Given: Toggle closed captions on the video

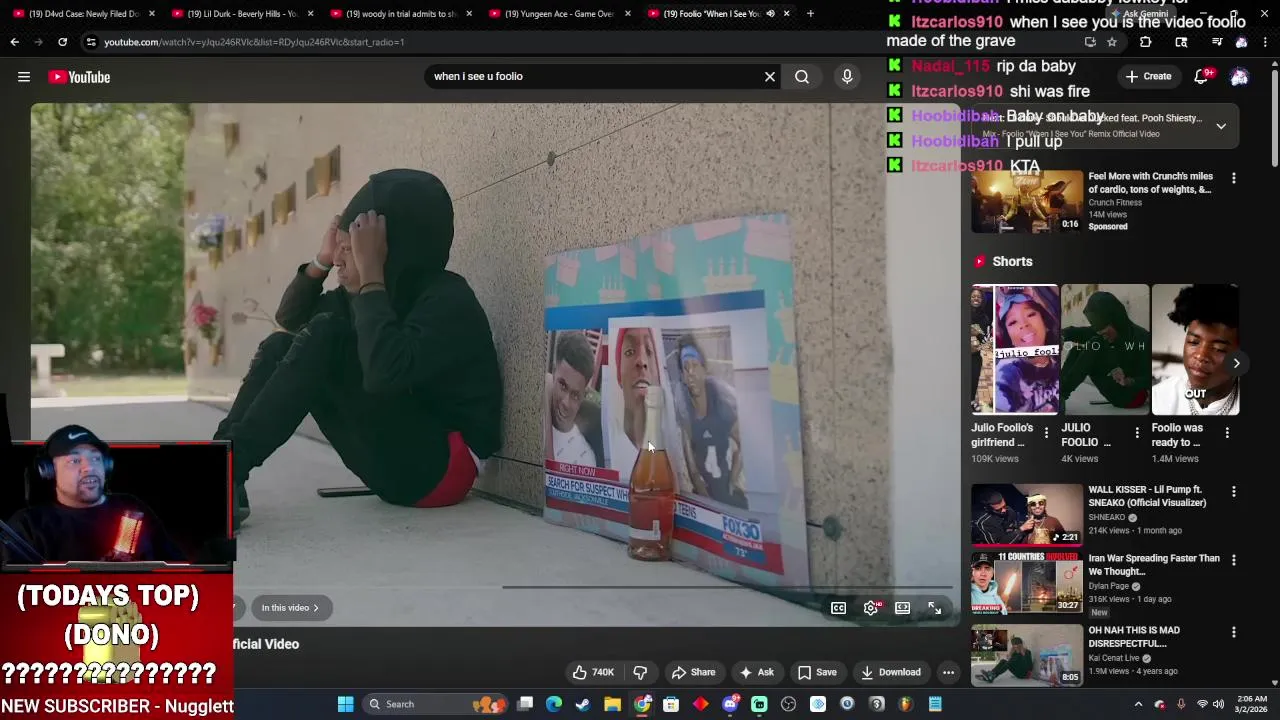Looking at the screenshot, I should coord(838,608).
